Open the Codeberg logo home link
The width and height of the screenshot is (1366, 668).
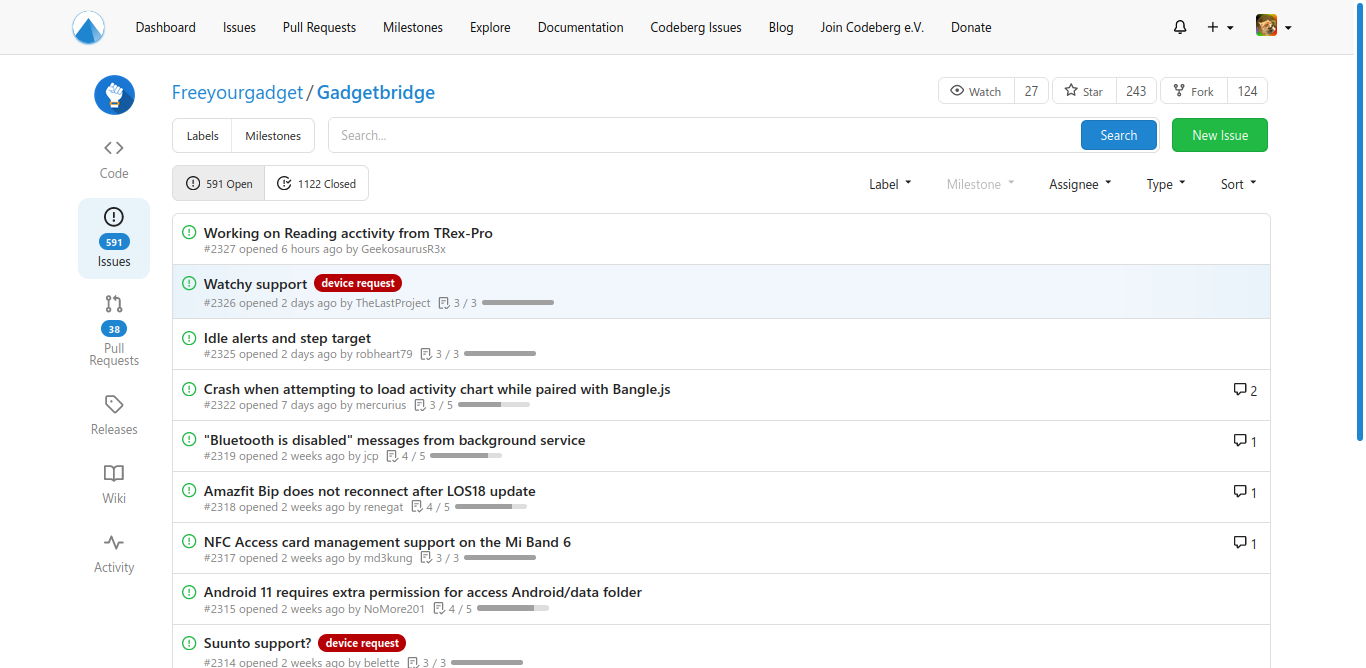[x=89, y=27]
